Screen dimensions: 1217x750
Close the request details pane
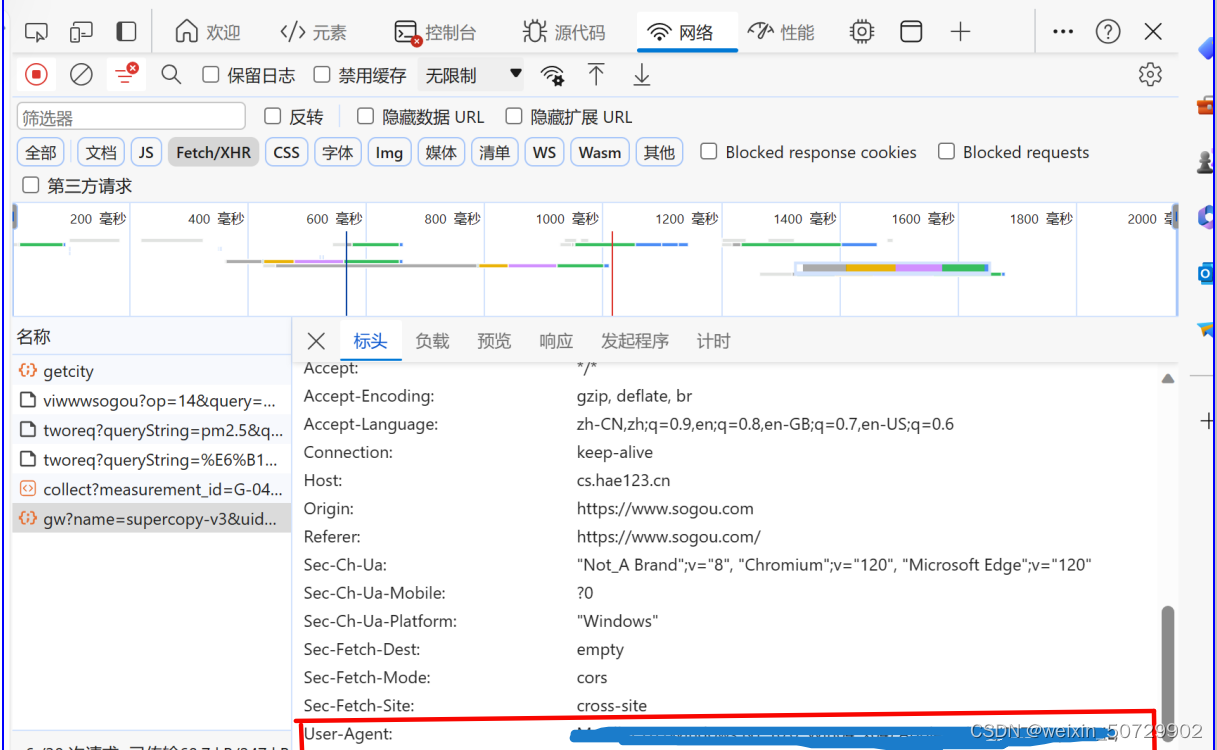(316, 341)
